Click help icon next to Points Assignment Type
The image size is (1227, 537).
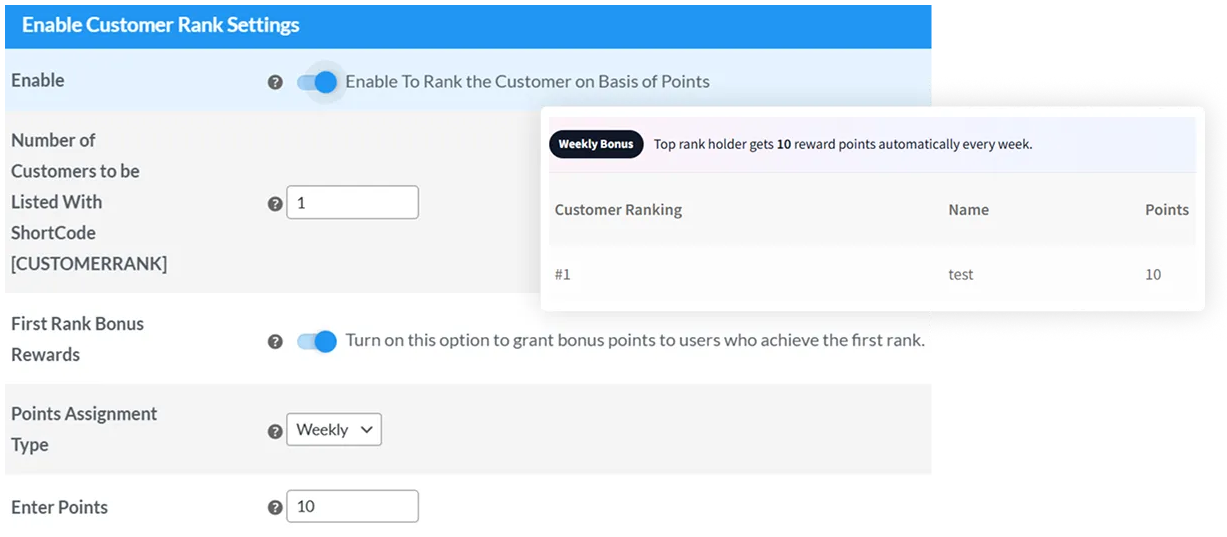tap(275, 431)
